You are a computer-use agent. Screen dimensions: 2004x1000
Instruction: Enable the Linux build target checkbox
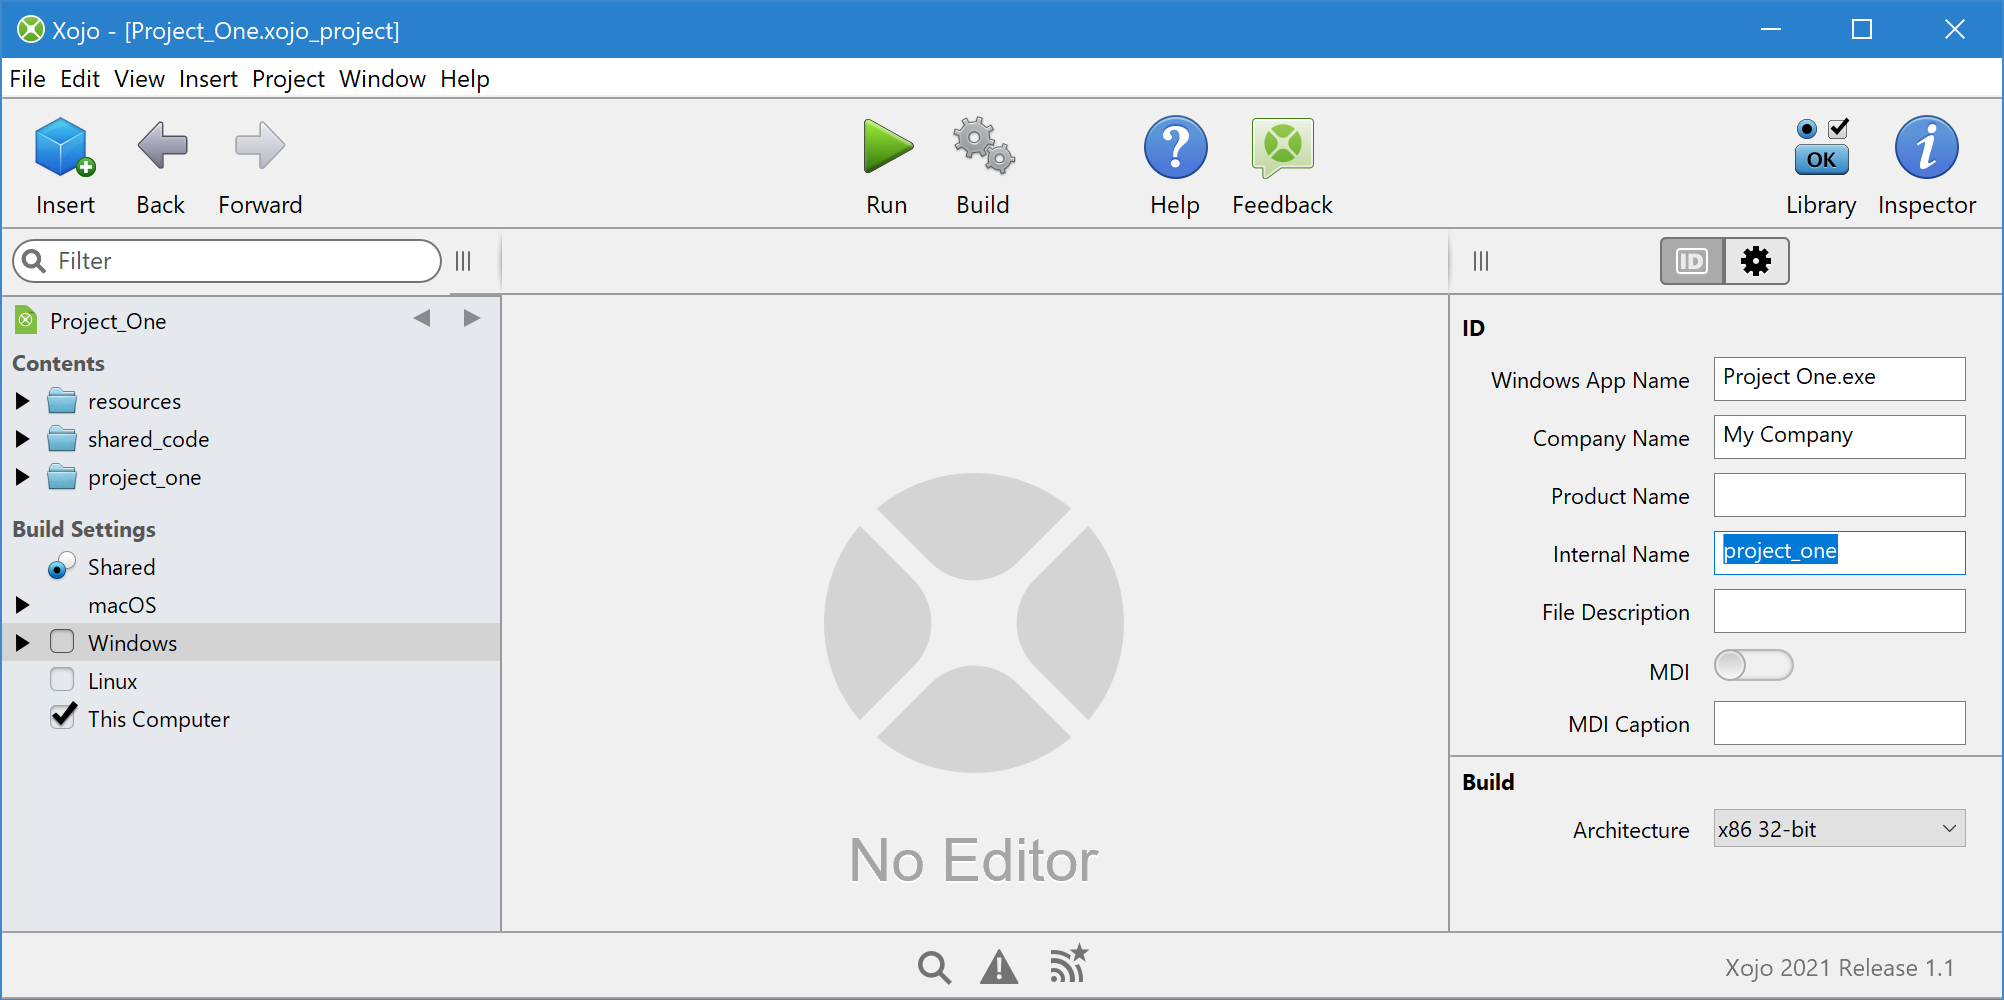point(62,679)
